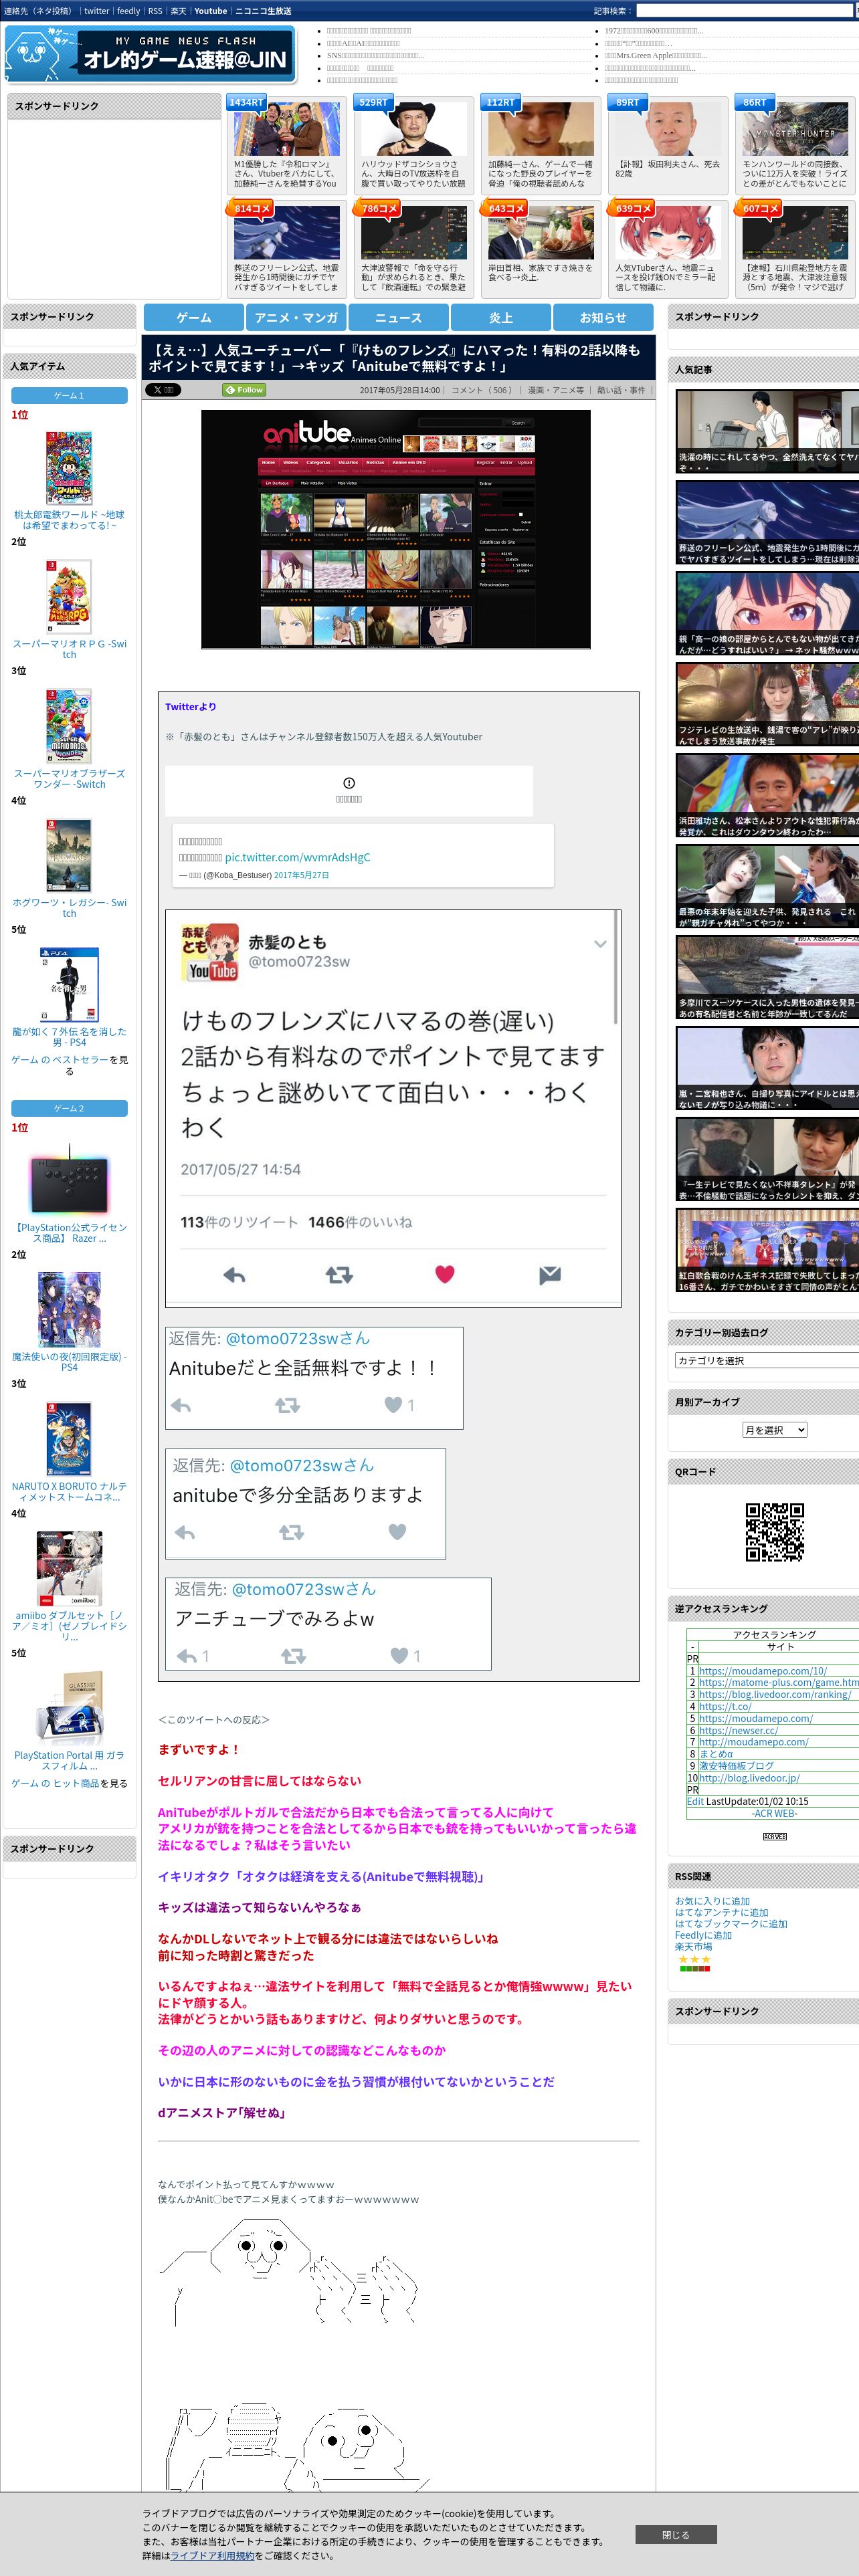Click the amiibo ダブルセット product image
This screenshot has height=2576, width=859.
coord(69,1569)
